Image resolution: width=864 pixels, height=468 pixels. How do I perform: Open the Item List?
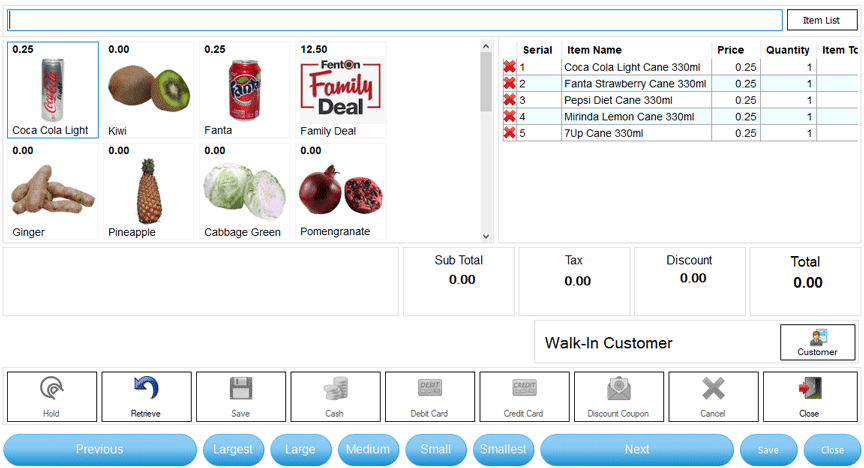[x=822, y=20]
